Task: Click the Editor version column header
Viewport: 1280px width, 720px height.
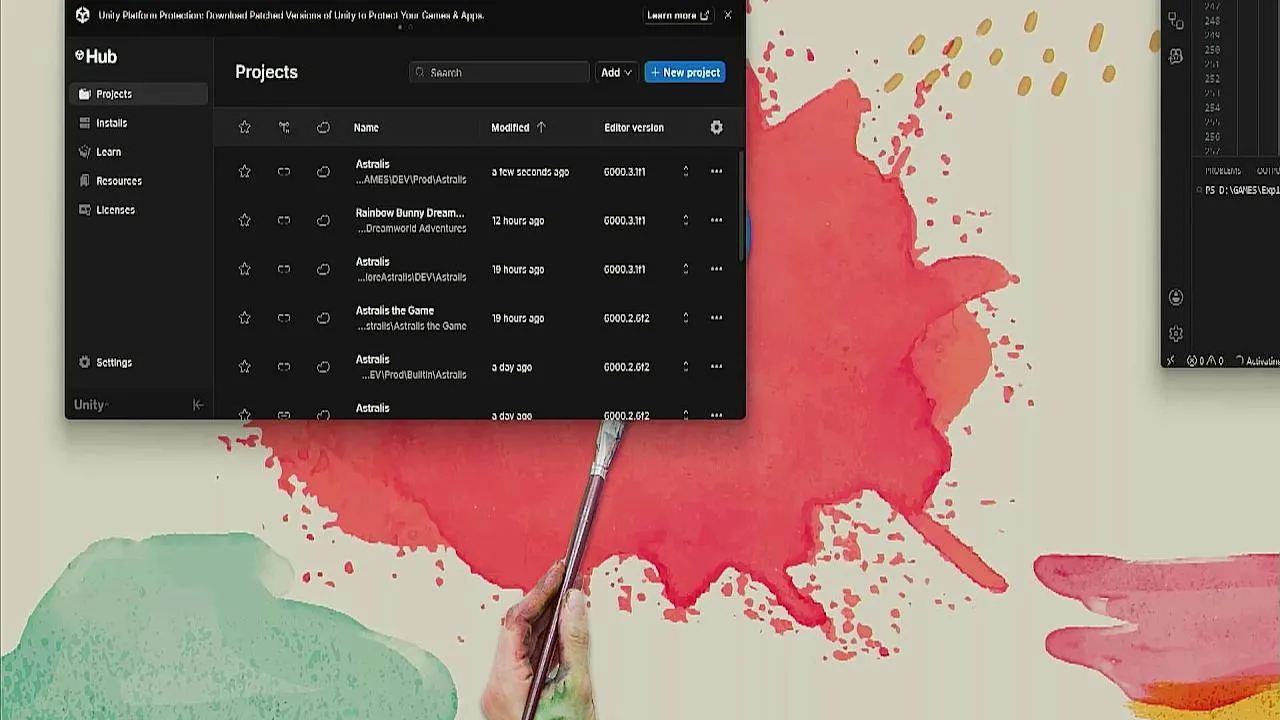Action: pyautogui.click(x=634, y=127)
